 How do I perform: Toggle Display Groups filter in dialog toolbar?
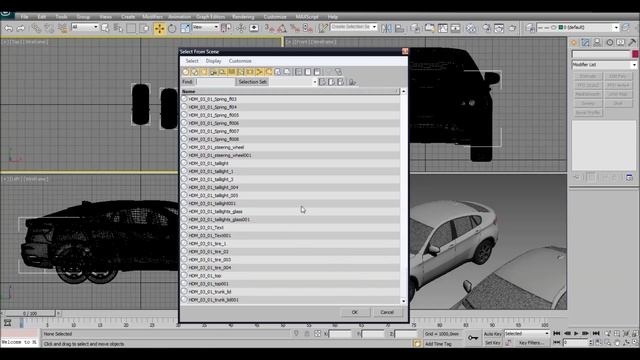241,72
